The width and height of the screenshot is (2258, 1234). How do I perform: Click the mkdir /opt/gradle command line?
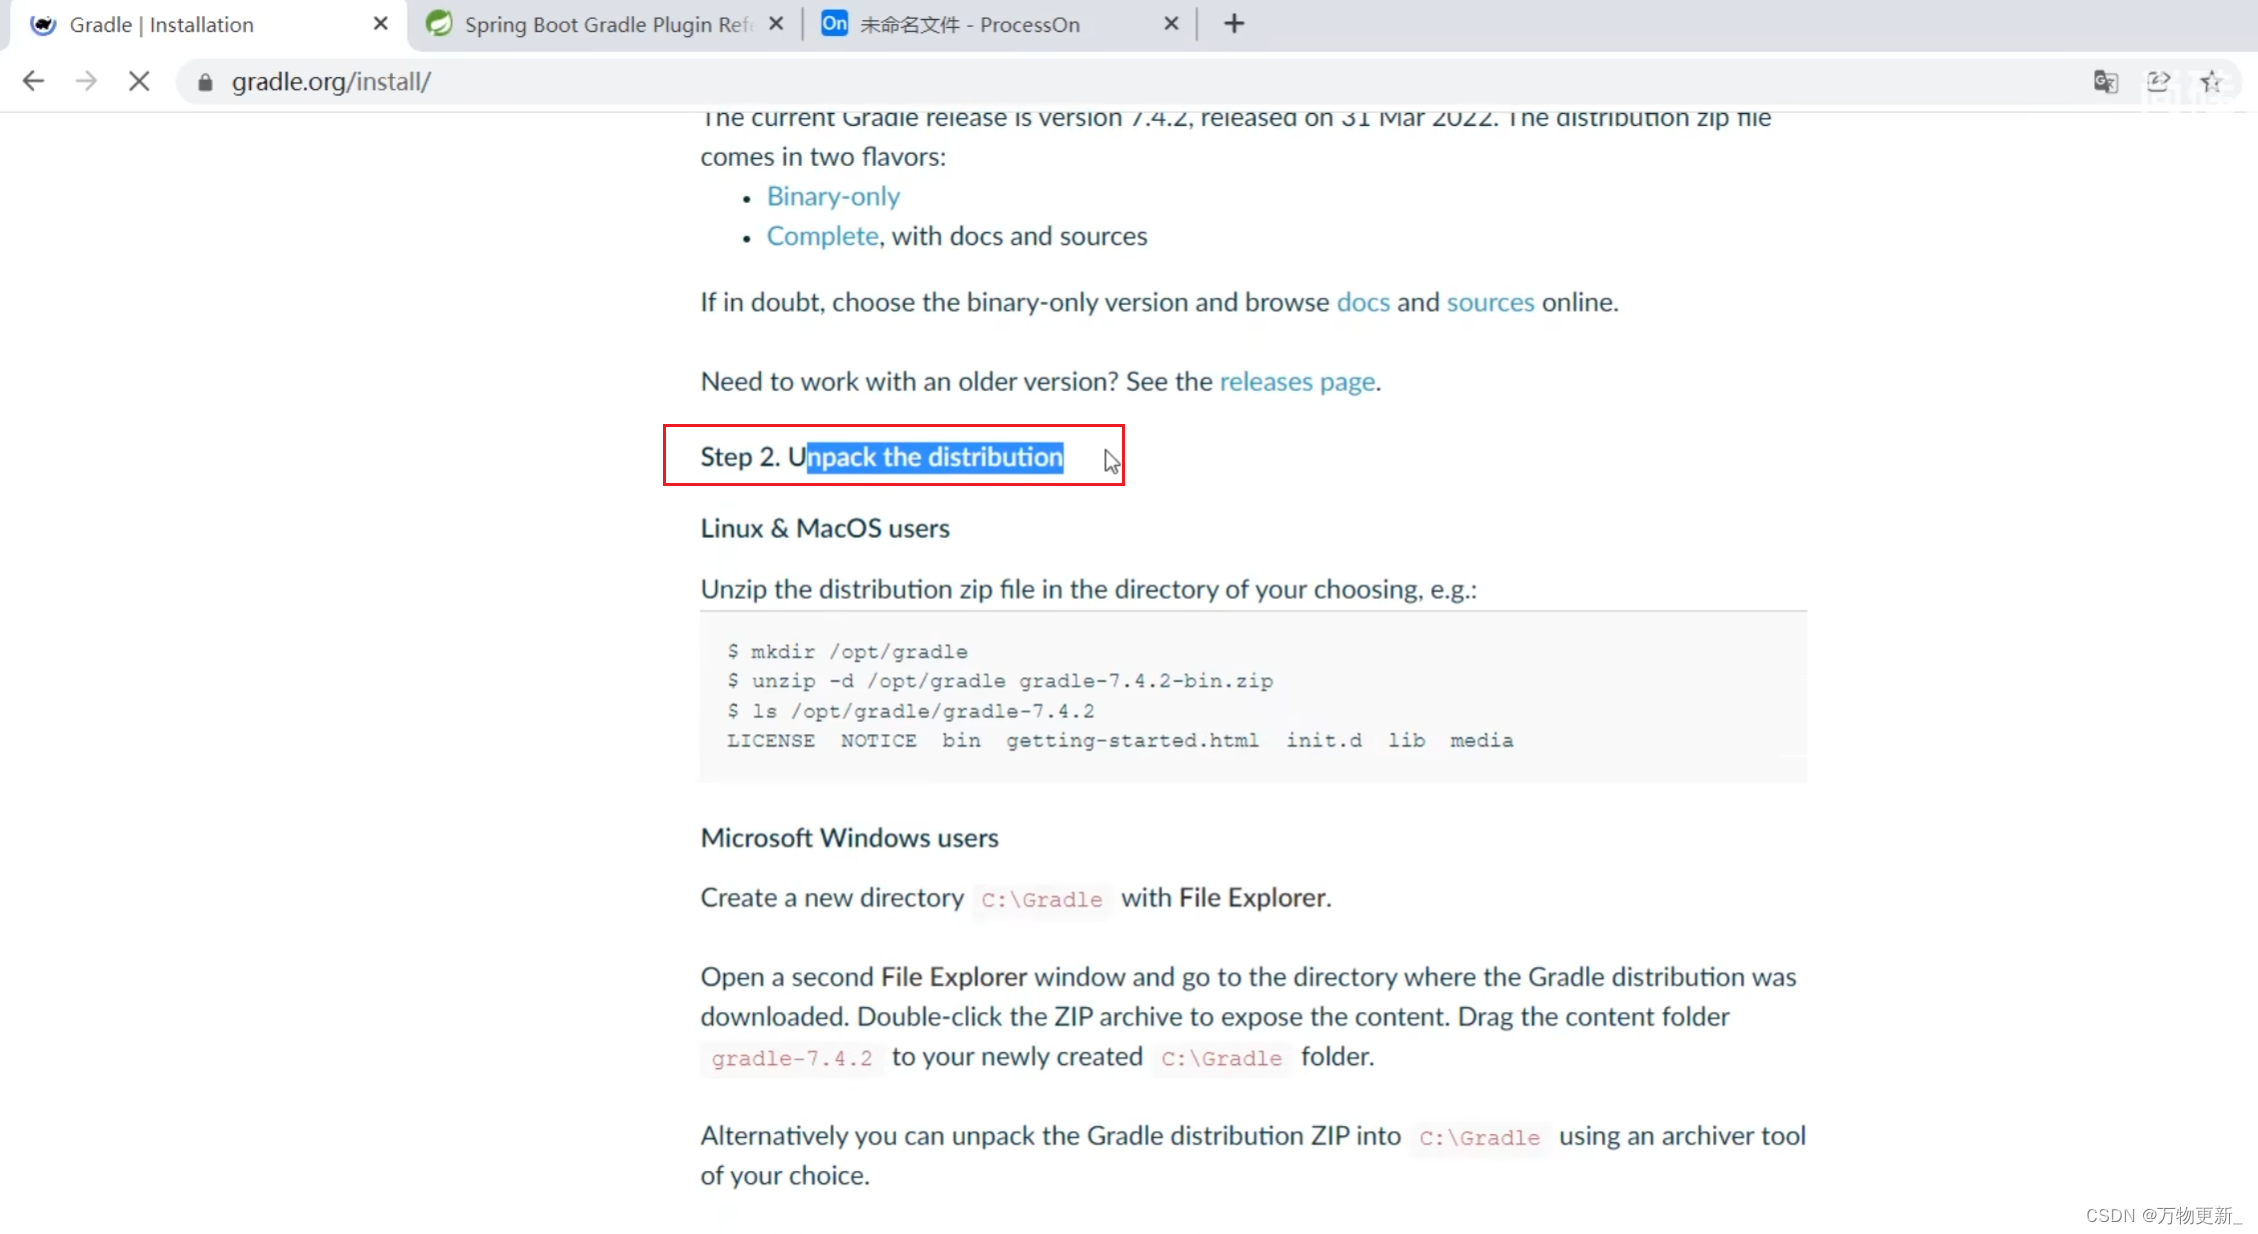click(847, 652)
